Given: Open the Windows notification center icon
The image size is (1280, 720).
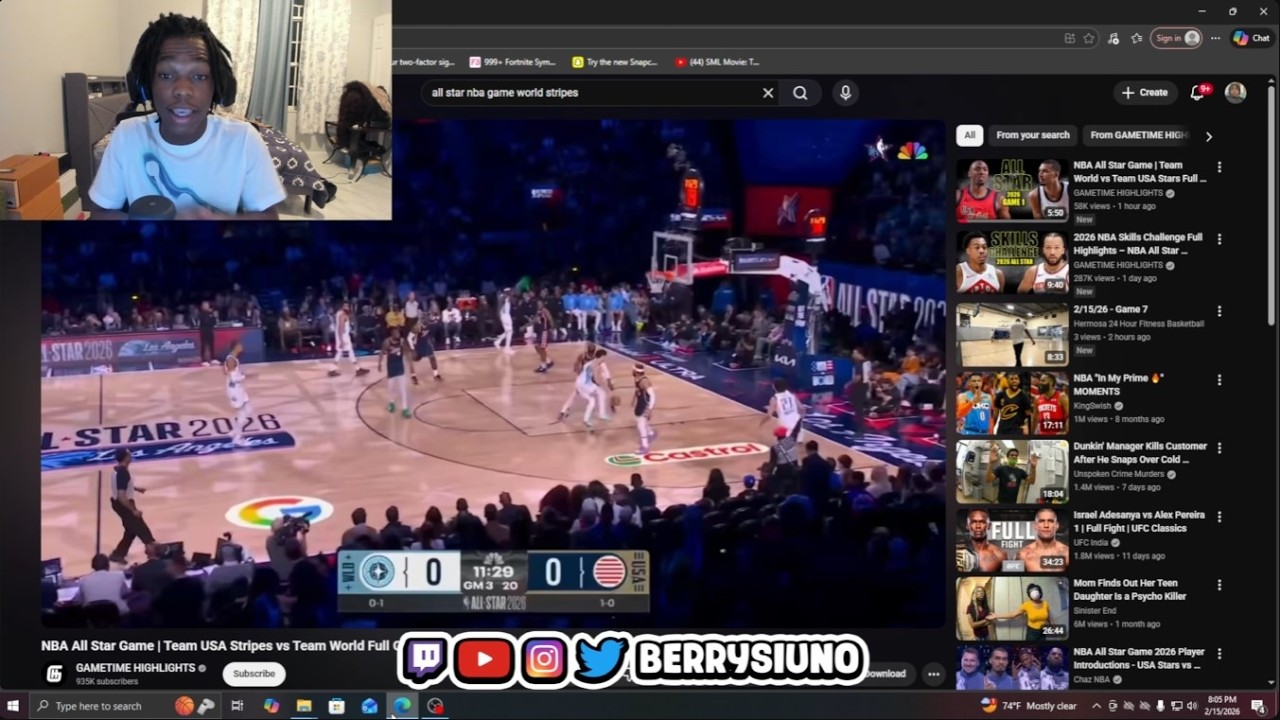Looking at the screenshot, I should [1258, 706].
